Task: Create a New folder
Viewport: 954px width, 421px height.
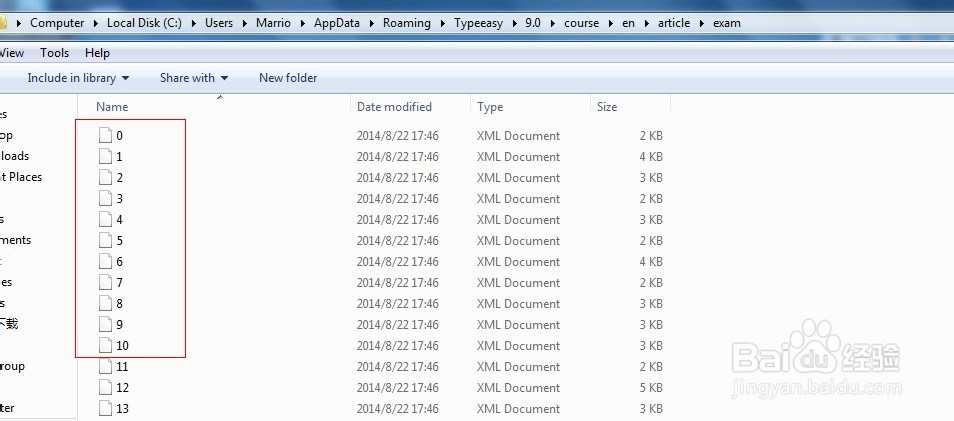Action: (x=288, y=78)
